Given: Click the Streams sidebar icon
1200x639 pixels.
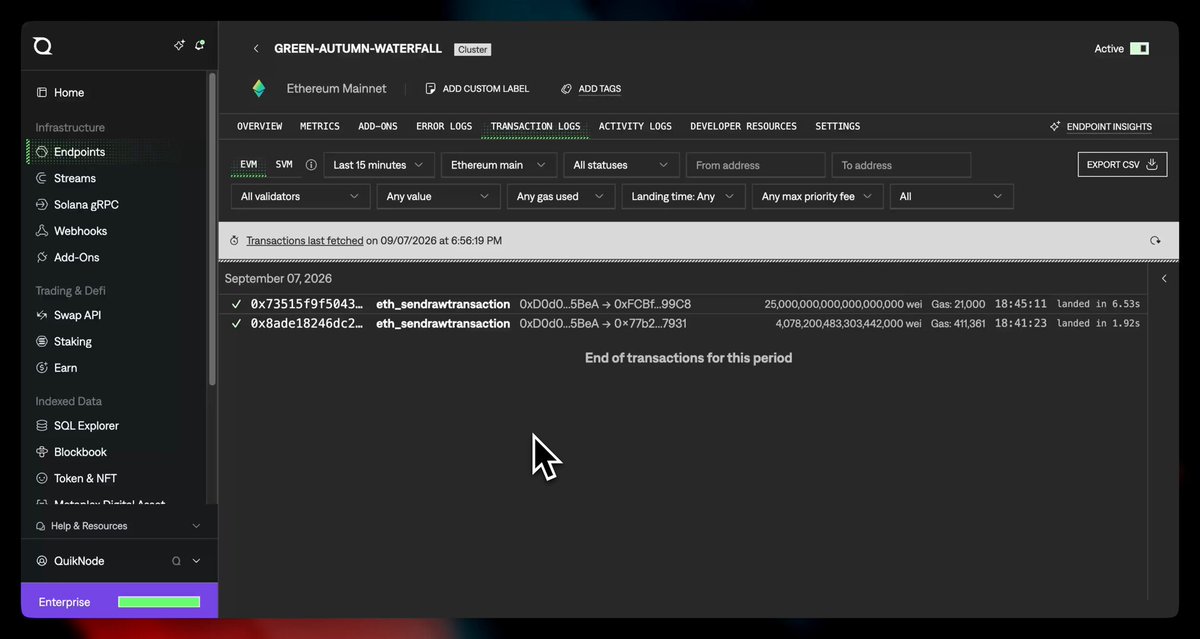Looking at the screenshot, I should click(42, 179).
